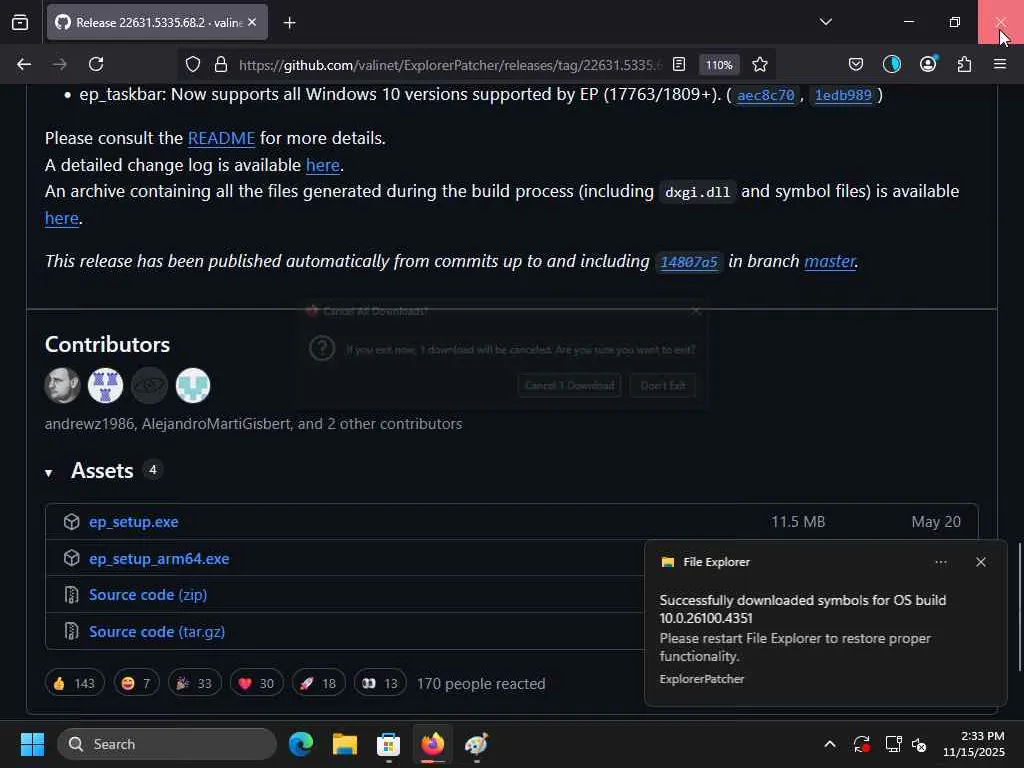The height and width of the screenshot is (768, 1024).
Task: Click the github.com address bar
Action: [450, 65]
